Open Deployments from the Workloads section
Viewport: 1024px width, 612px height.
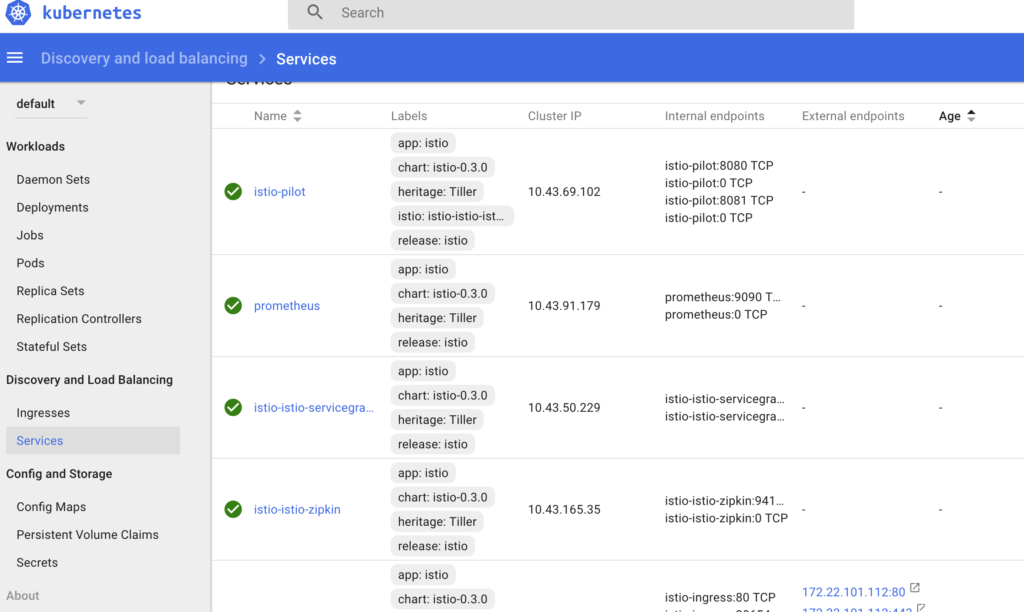click(52, 208)
